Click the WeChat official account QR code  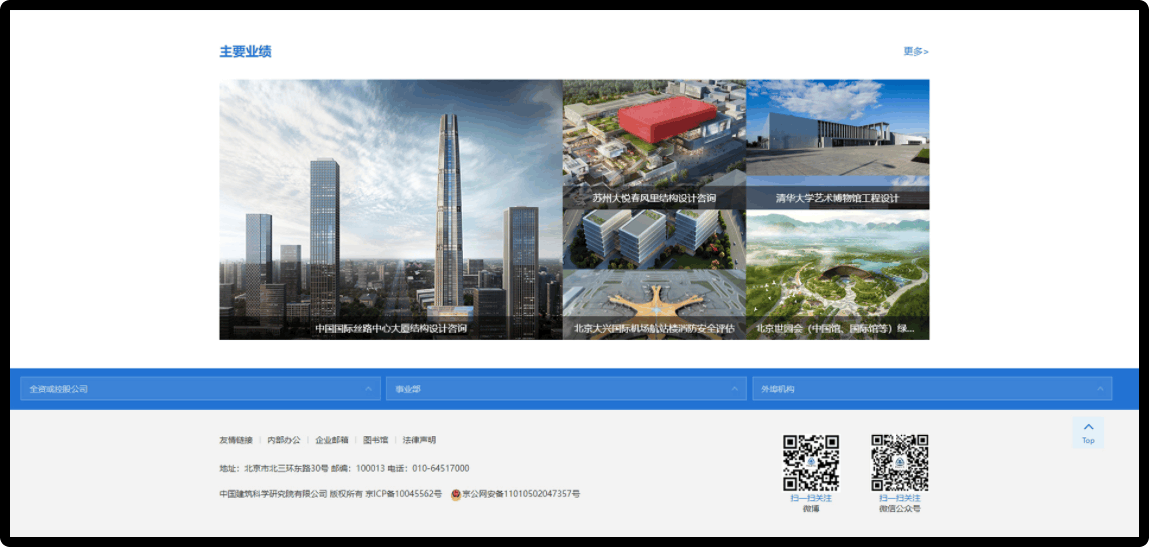(x=899, y=462)
